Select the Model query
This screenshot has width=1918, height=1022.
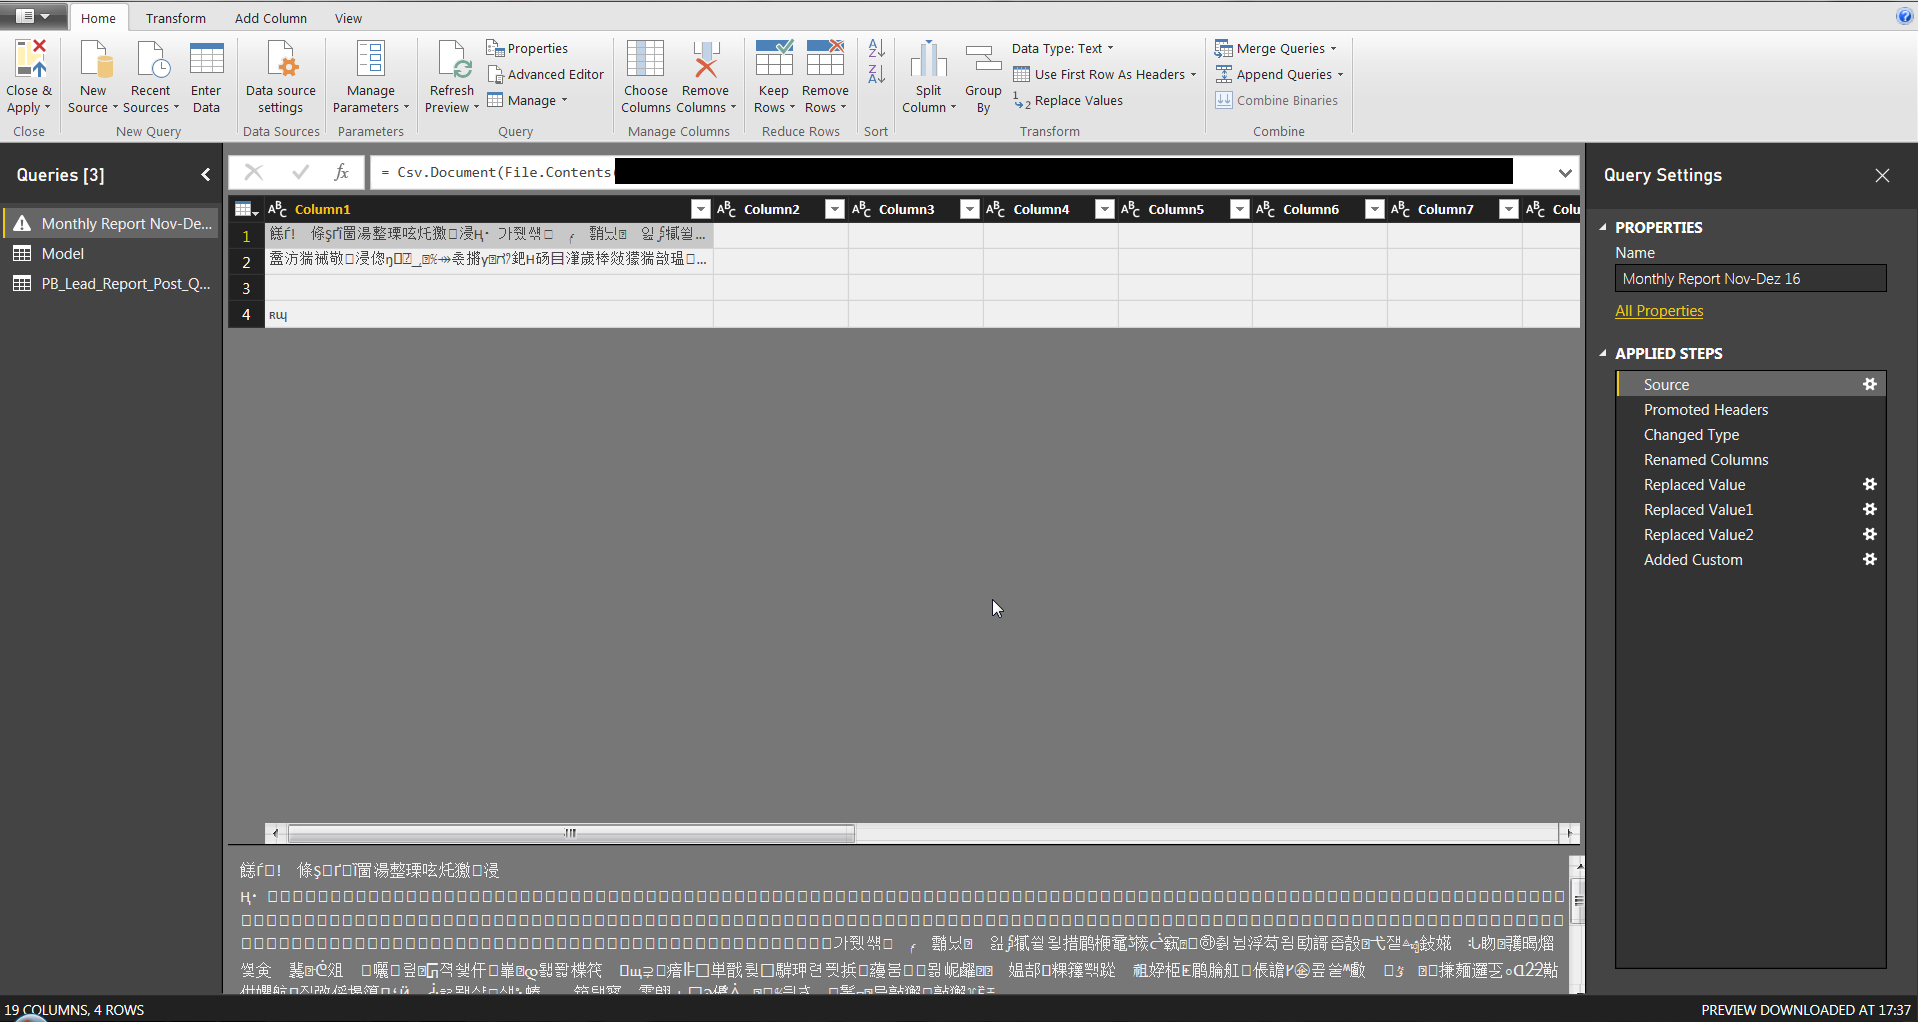[110, 253]
